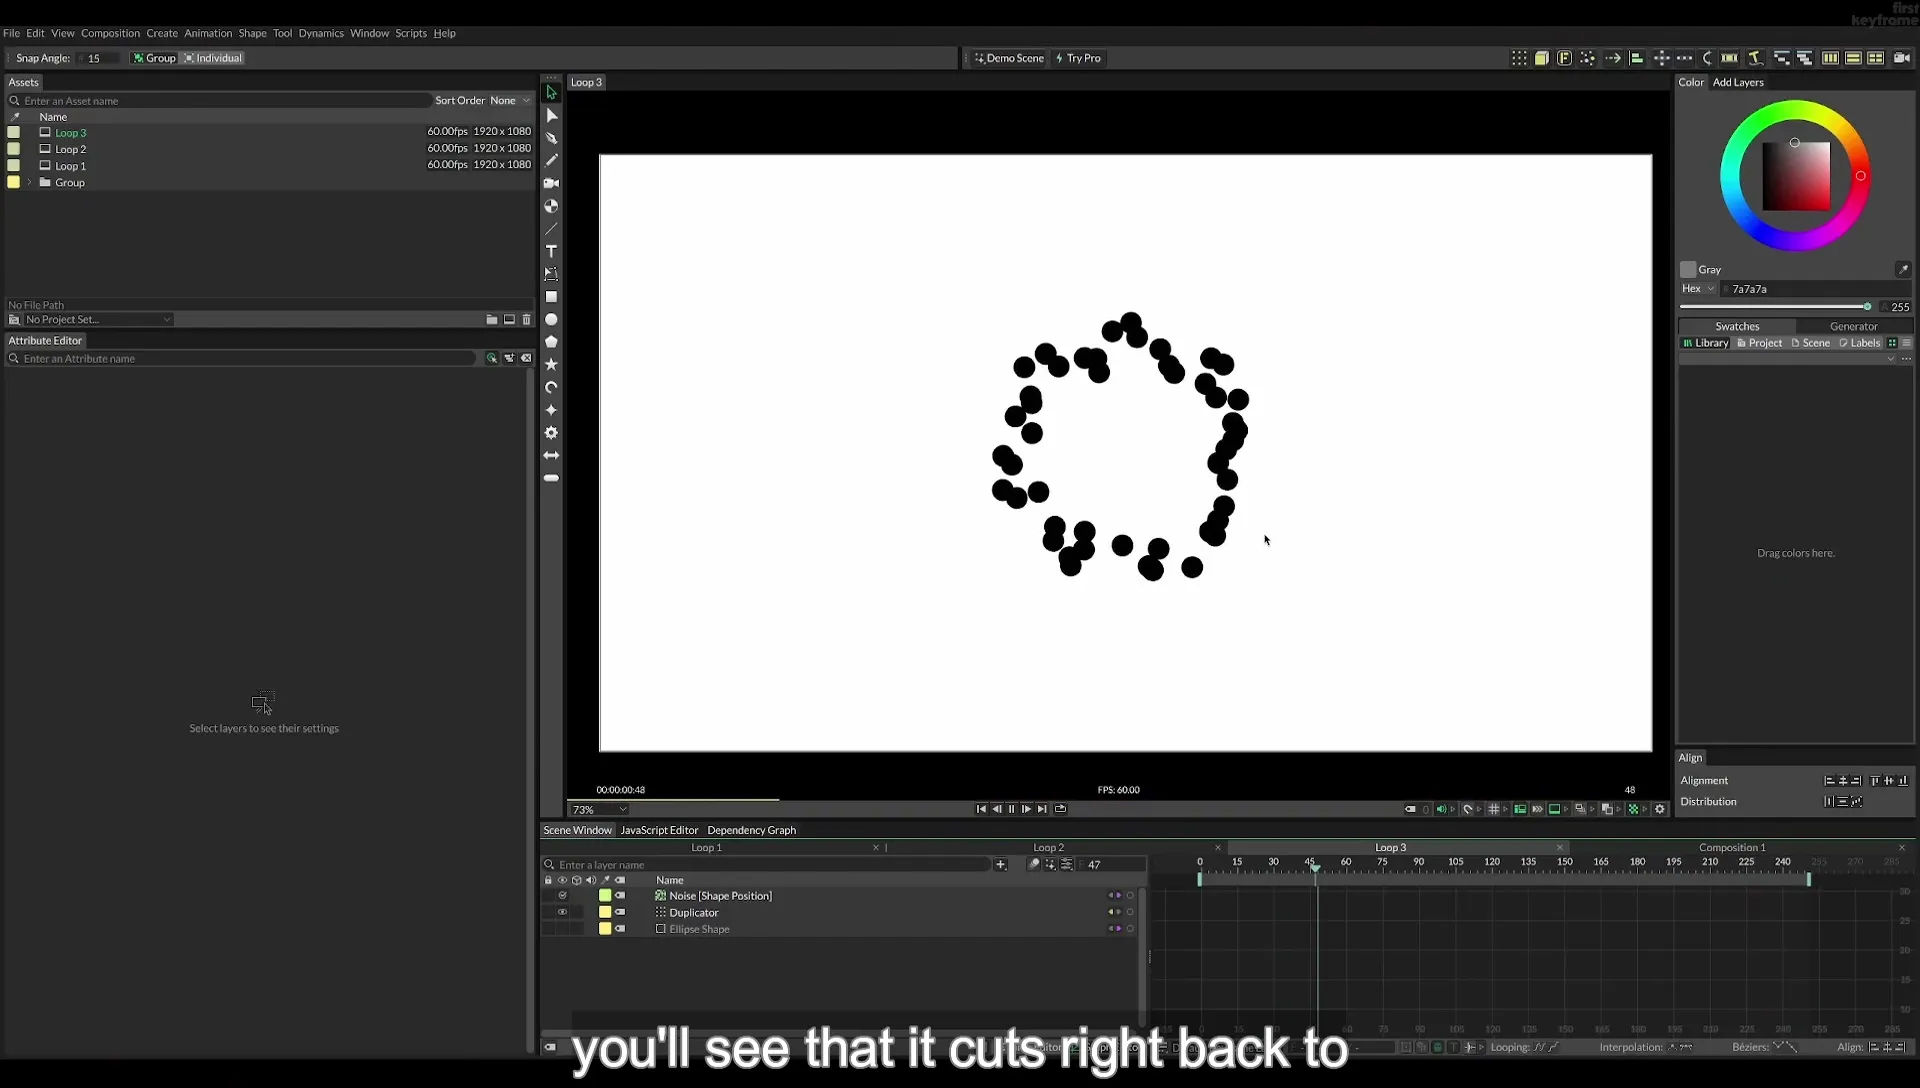Click the Gray color swatch
This screenshot has height=1088, width=1920.
click(x=1688, y=269)
